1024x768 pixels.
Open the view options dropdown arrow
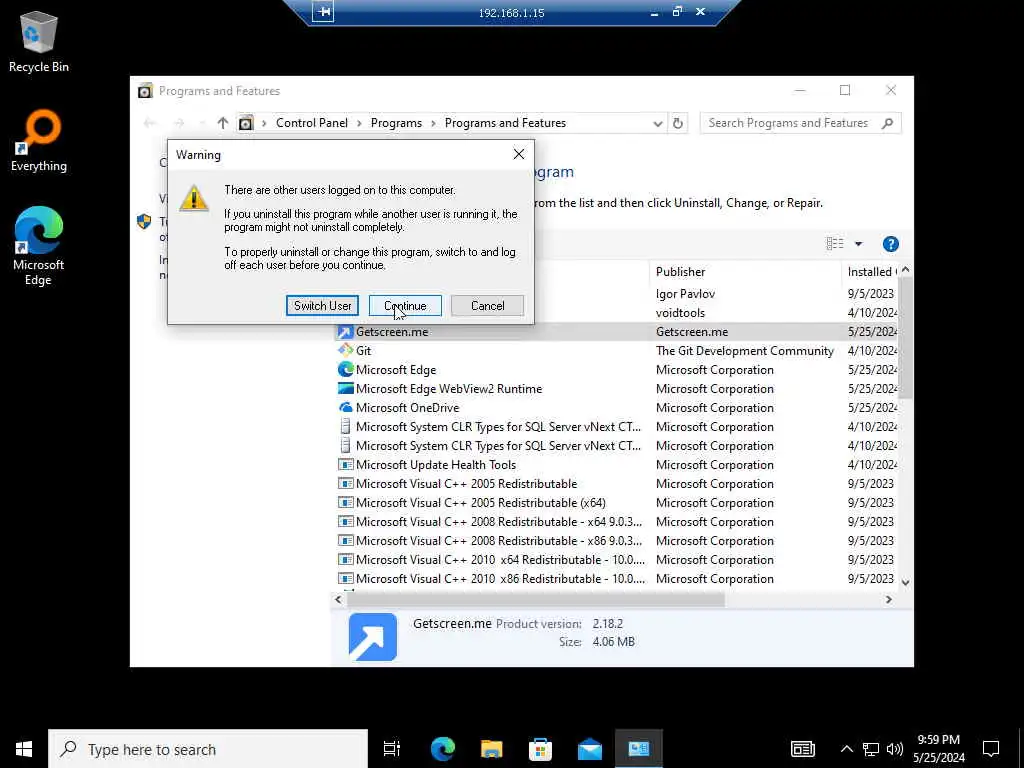(859, 244)
